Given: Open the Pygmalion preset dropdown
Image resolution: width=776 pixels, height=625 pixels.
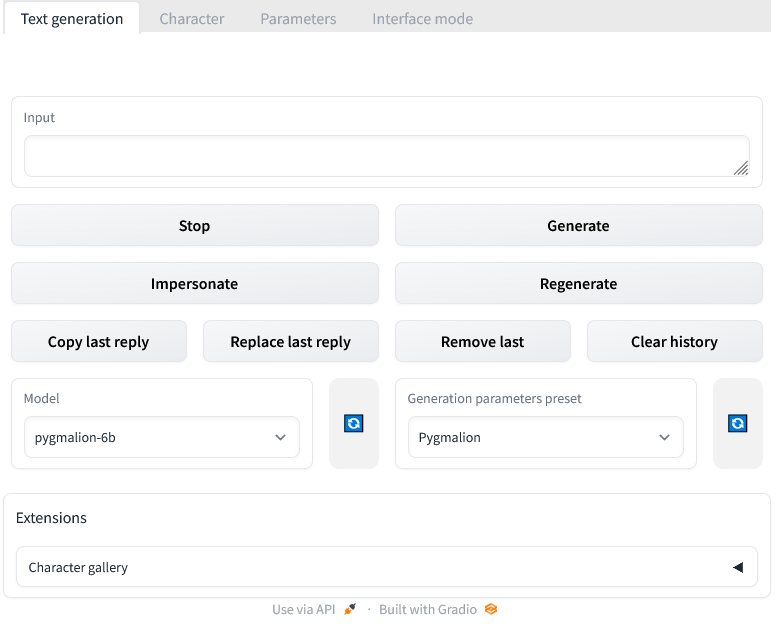Looking at the screenshot, I should (545, 437).
